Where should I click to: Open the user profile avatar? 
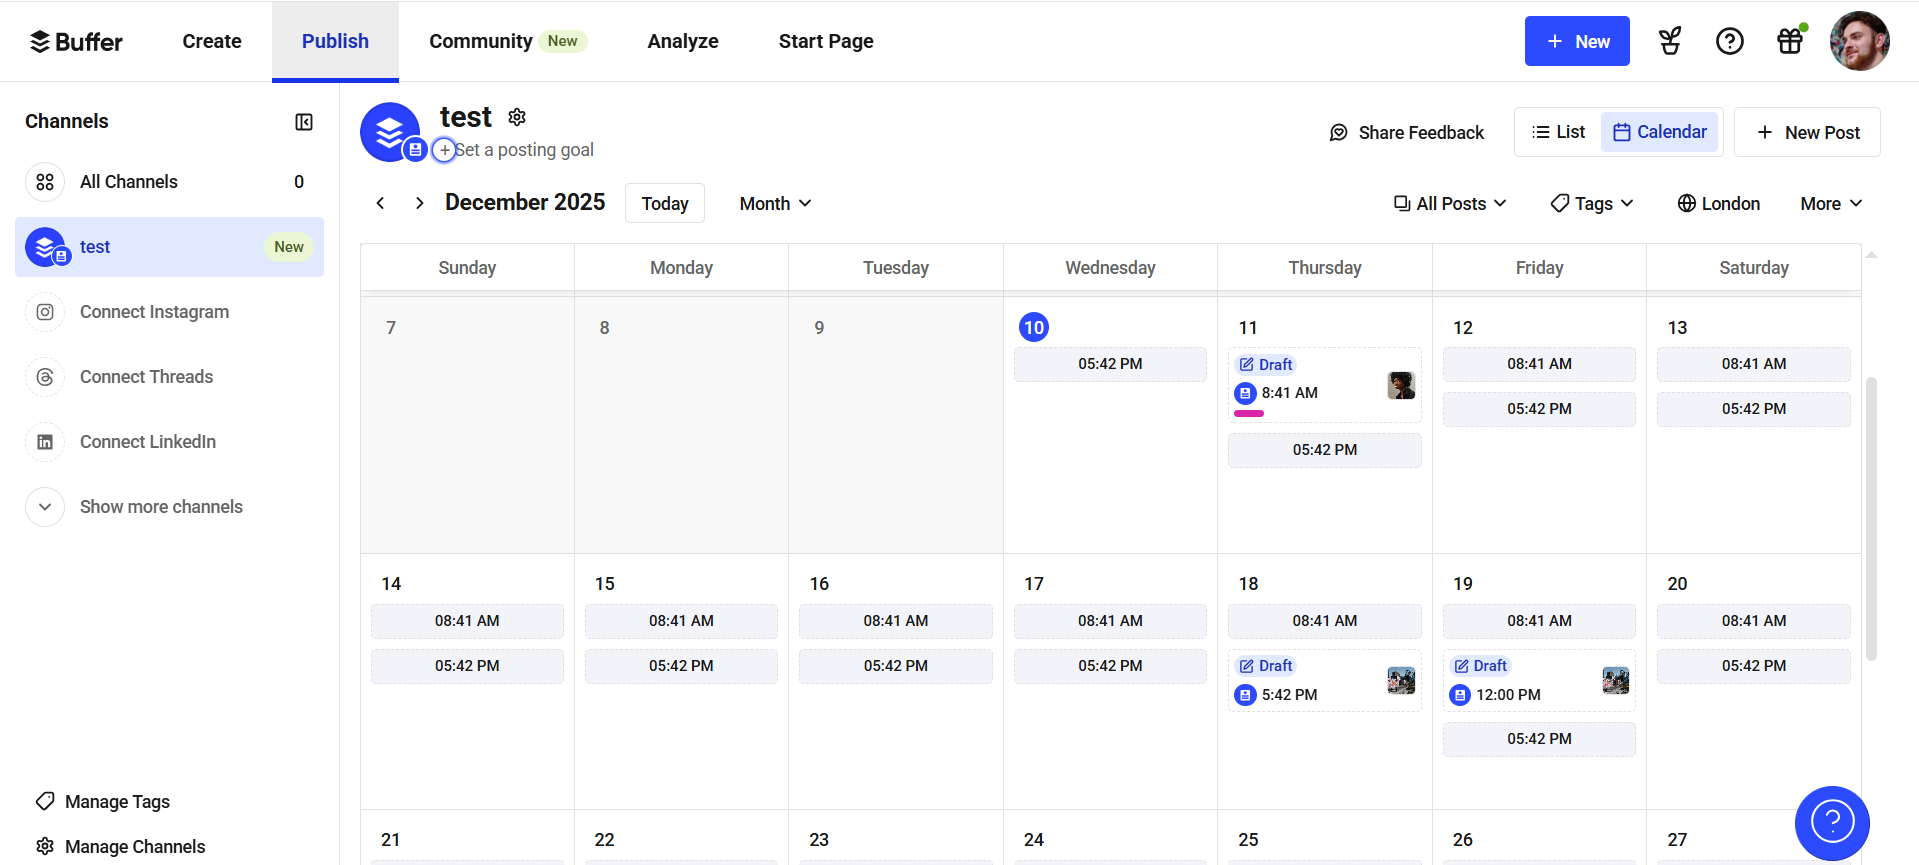(1859, 41)
